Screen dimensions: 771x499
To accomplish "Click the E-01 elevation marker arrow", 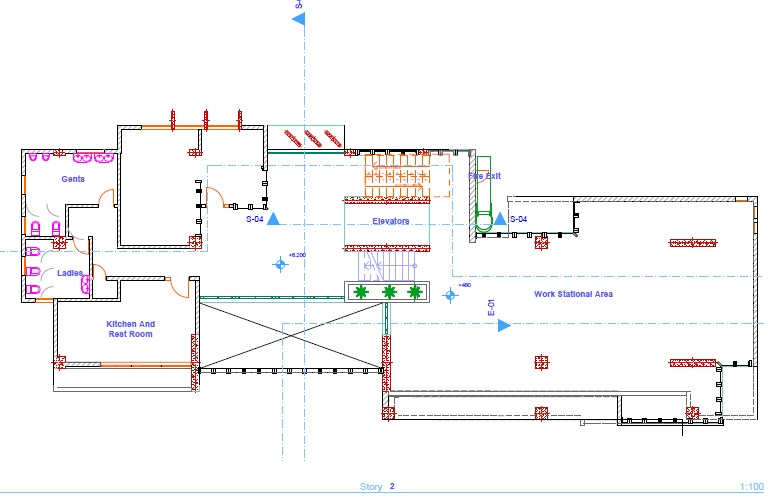I will (505, 325).
